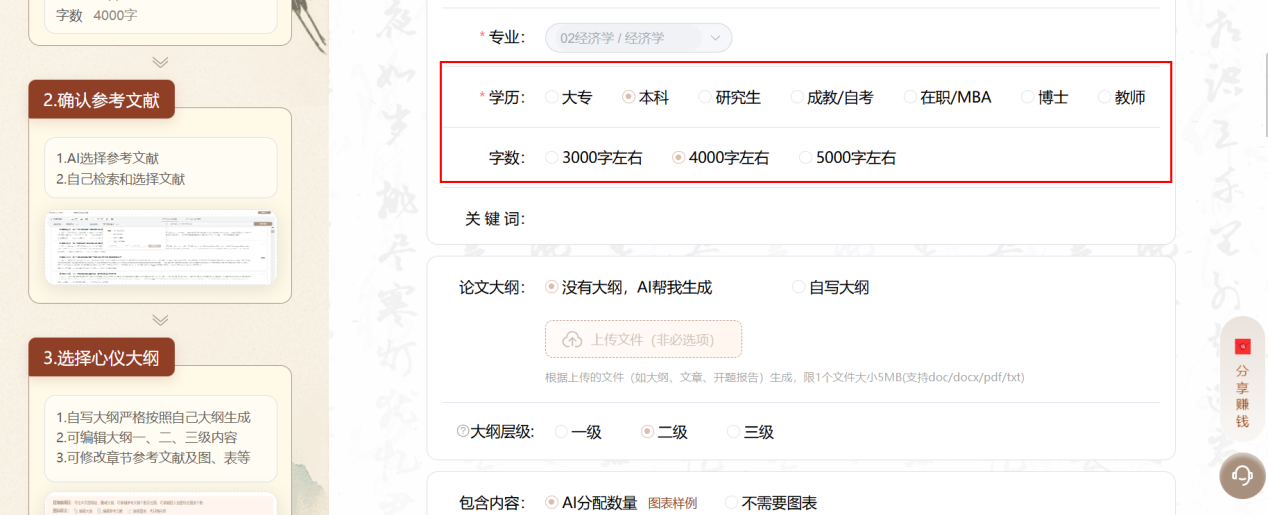Set word count to 3000字左右
Viewport: 1268px width, 515px height.
552,157
